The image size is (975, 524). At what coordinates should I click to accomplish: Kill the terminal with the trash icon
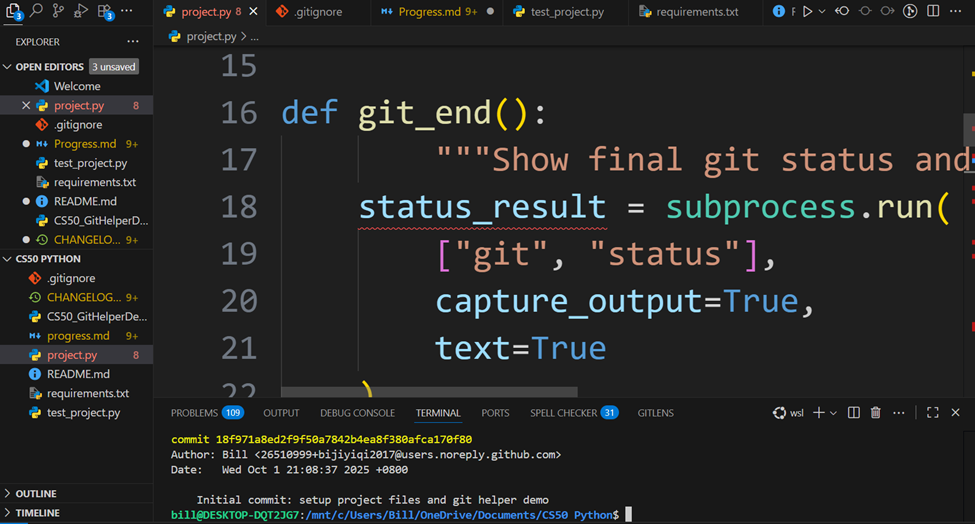click(876, 413)
